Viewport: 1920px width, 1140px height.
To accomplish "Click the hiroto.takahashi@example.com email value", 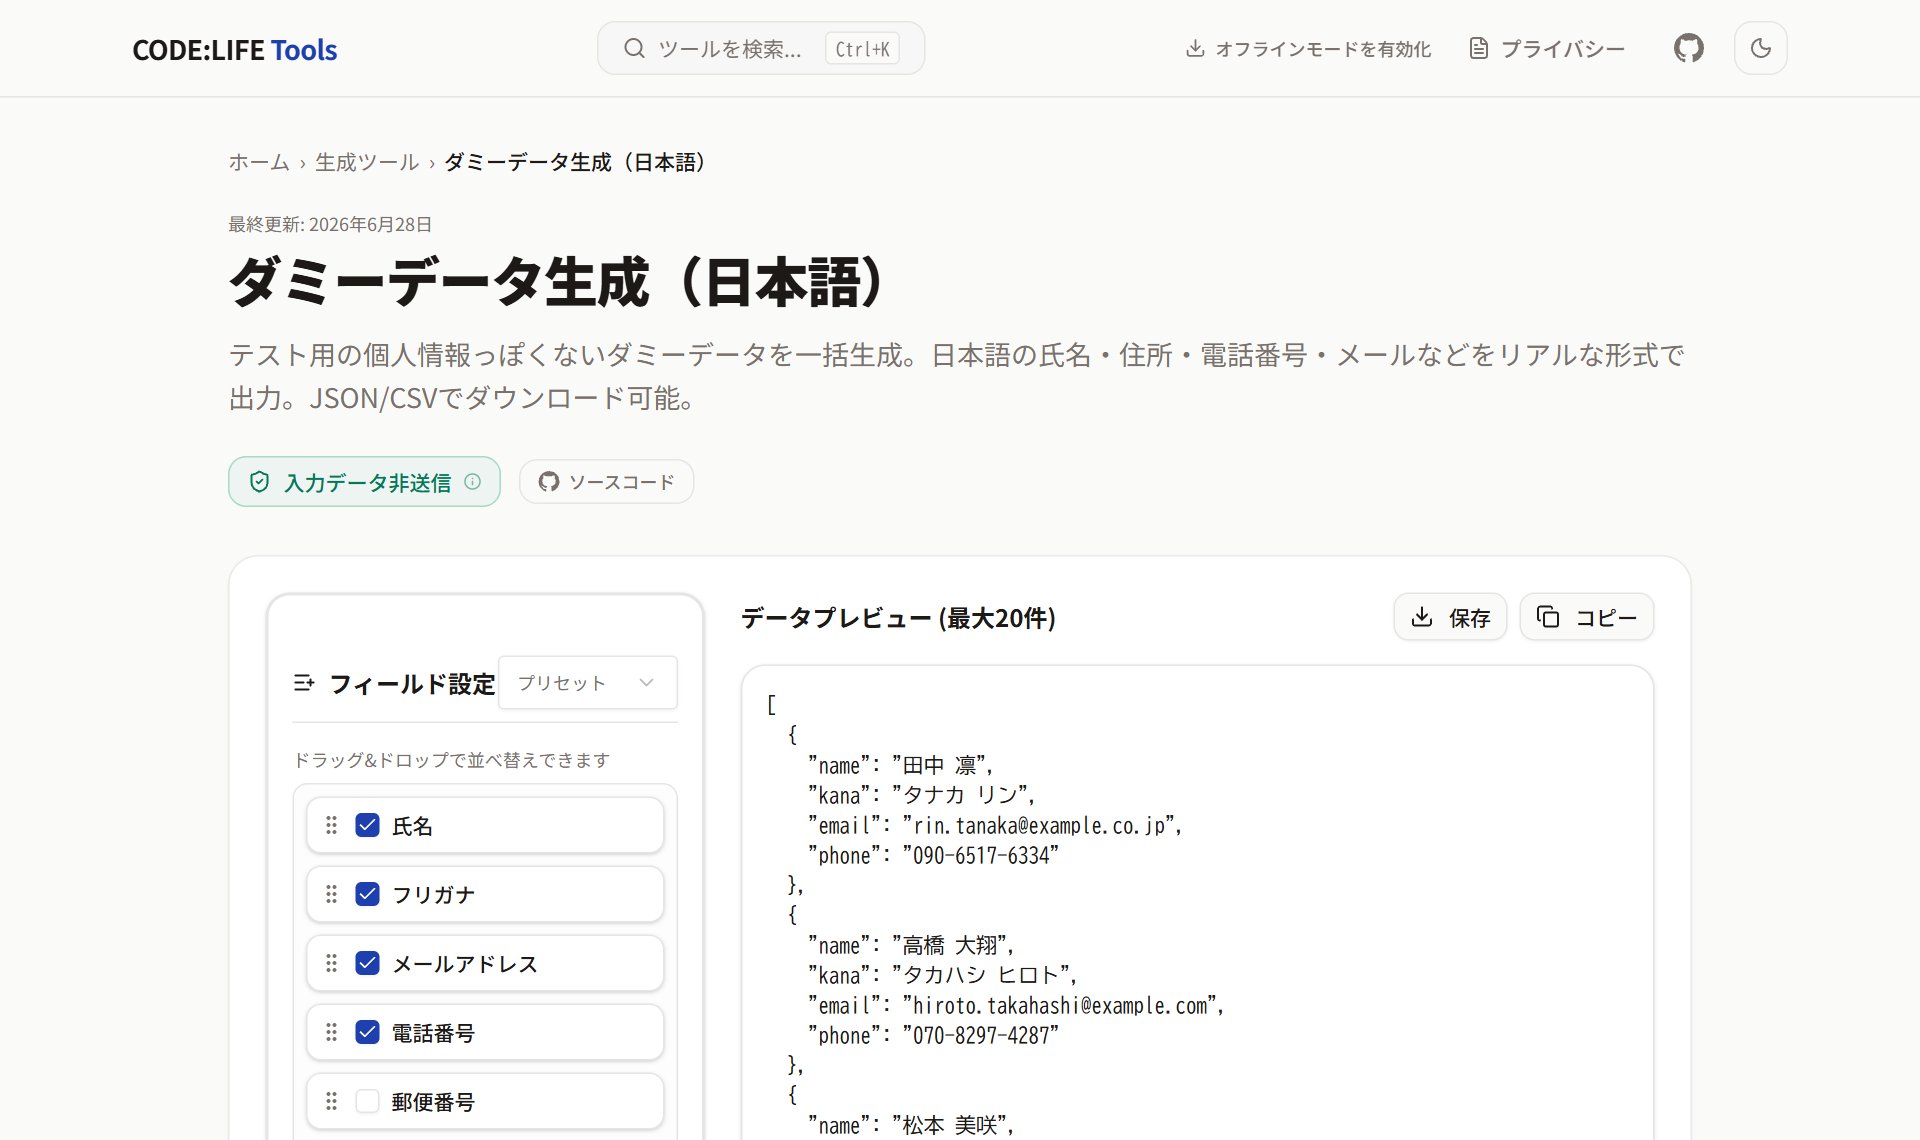I will tap(1061, 1006).
